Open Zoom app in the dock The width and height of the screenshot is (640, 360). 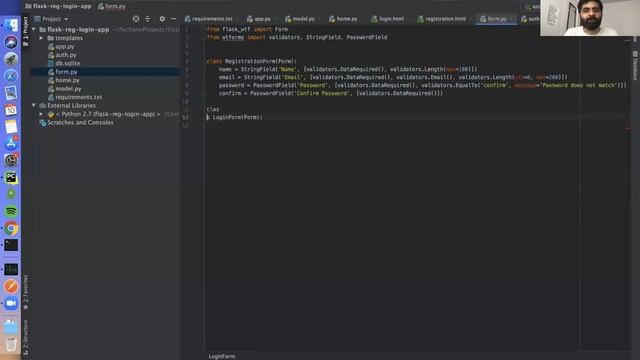pyautogui.click(x=11, y=303)
